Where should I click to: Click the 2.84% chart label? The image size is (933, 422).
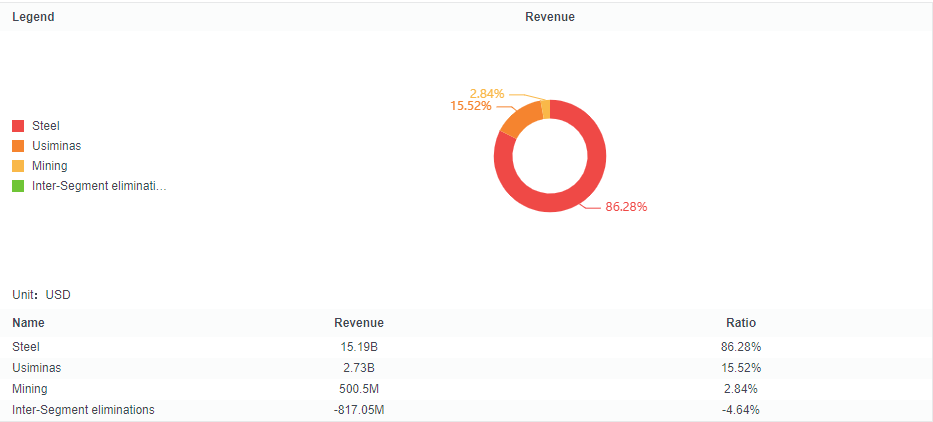(487, 93)
